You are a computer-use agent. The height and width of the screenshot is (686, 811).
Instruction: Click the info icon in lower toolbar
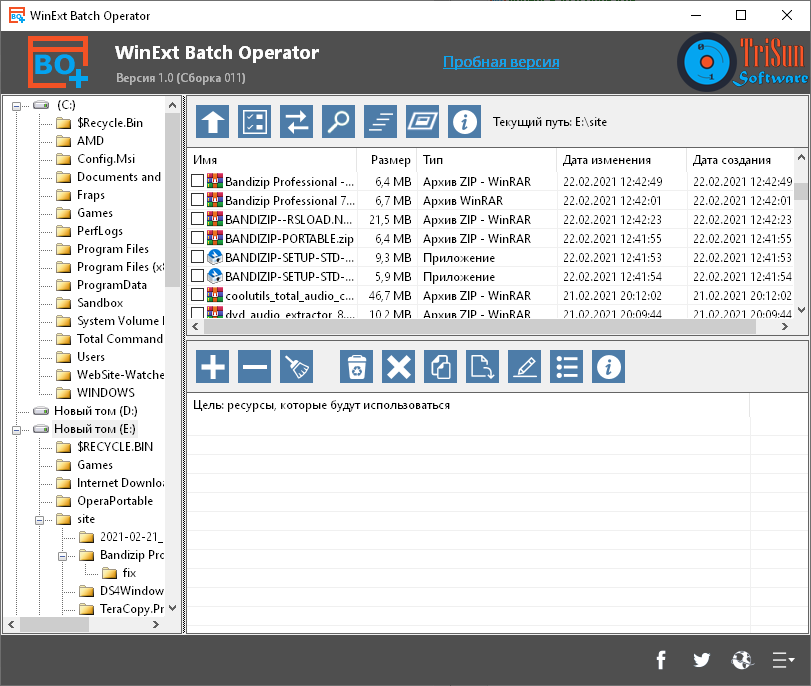click(x=608, y=366)
